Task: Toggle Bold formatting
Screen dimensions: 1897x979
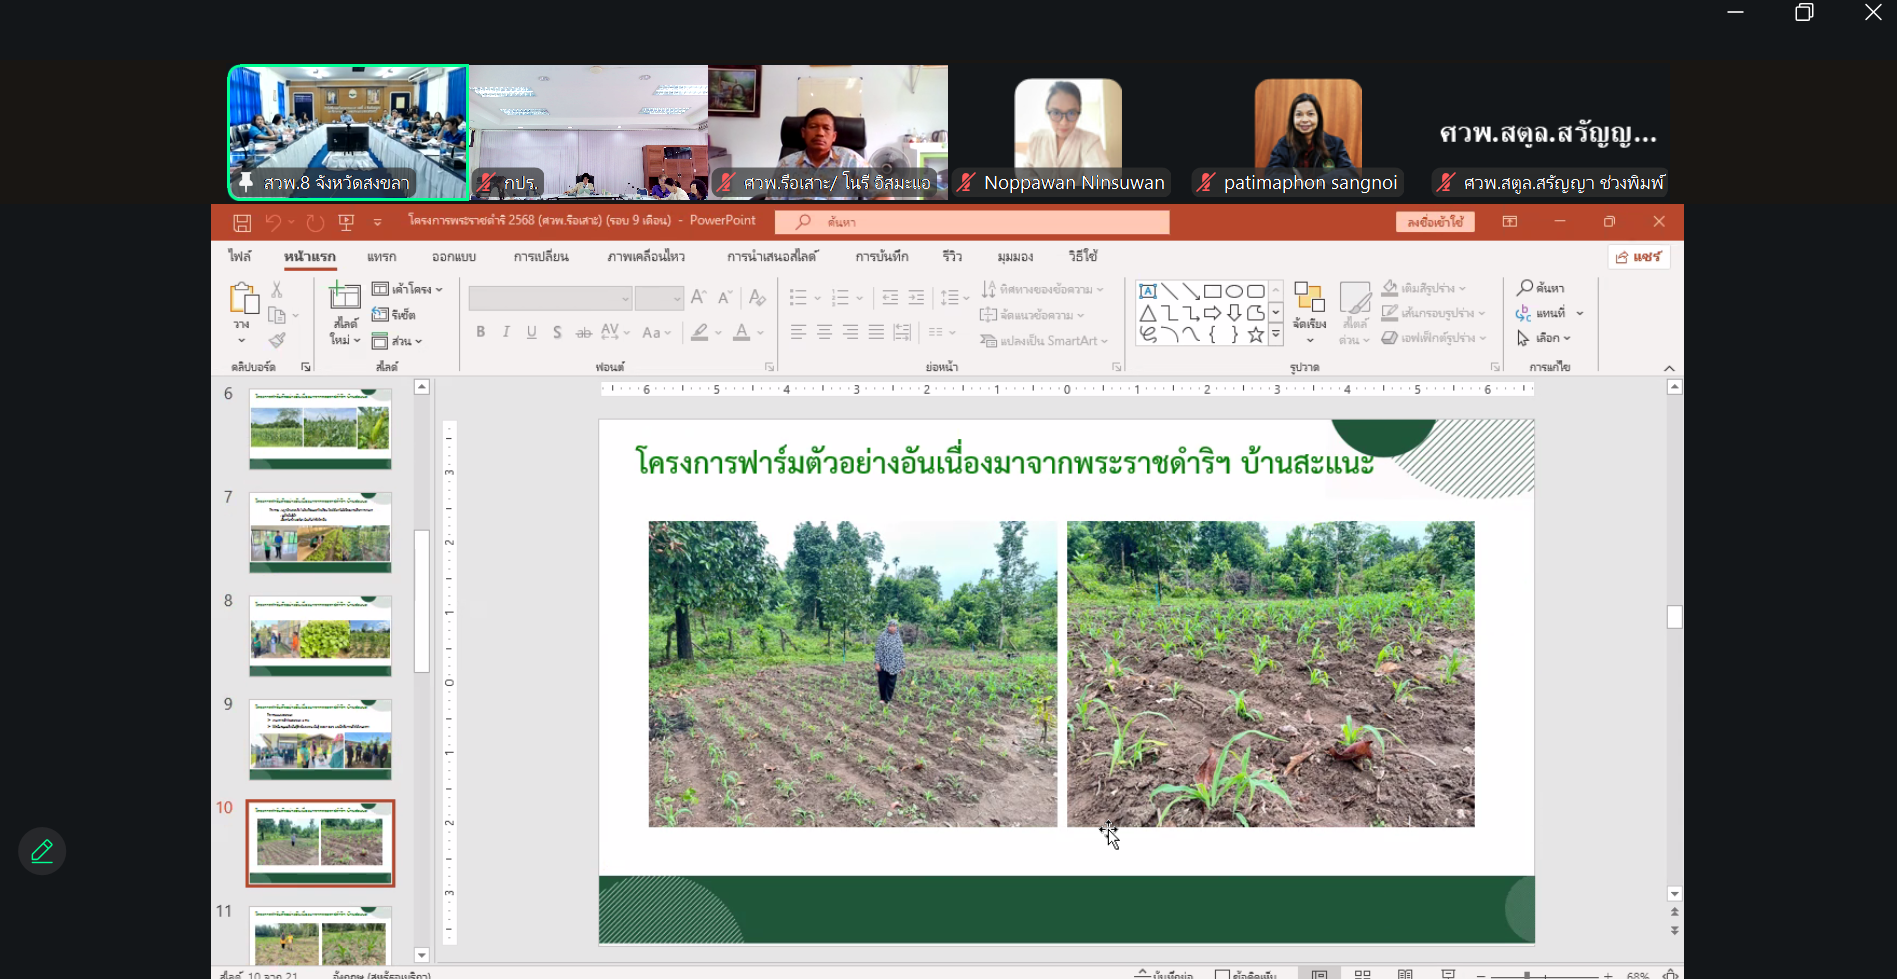Action: coord(481,332)
